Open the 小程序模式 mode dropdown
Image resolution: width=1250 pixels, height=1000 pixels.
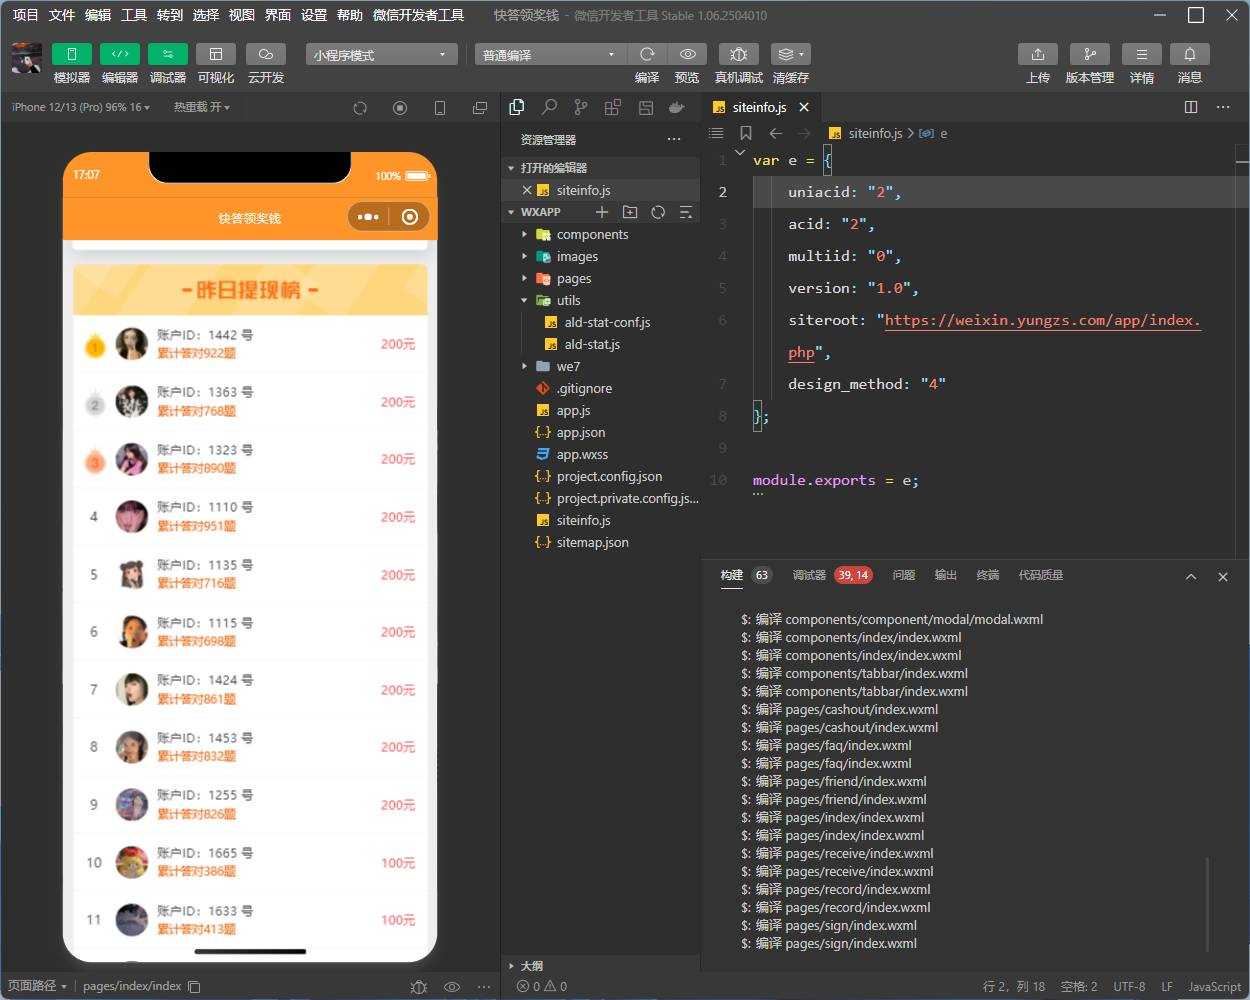coord(381,54)
